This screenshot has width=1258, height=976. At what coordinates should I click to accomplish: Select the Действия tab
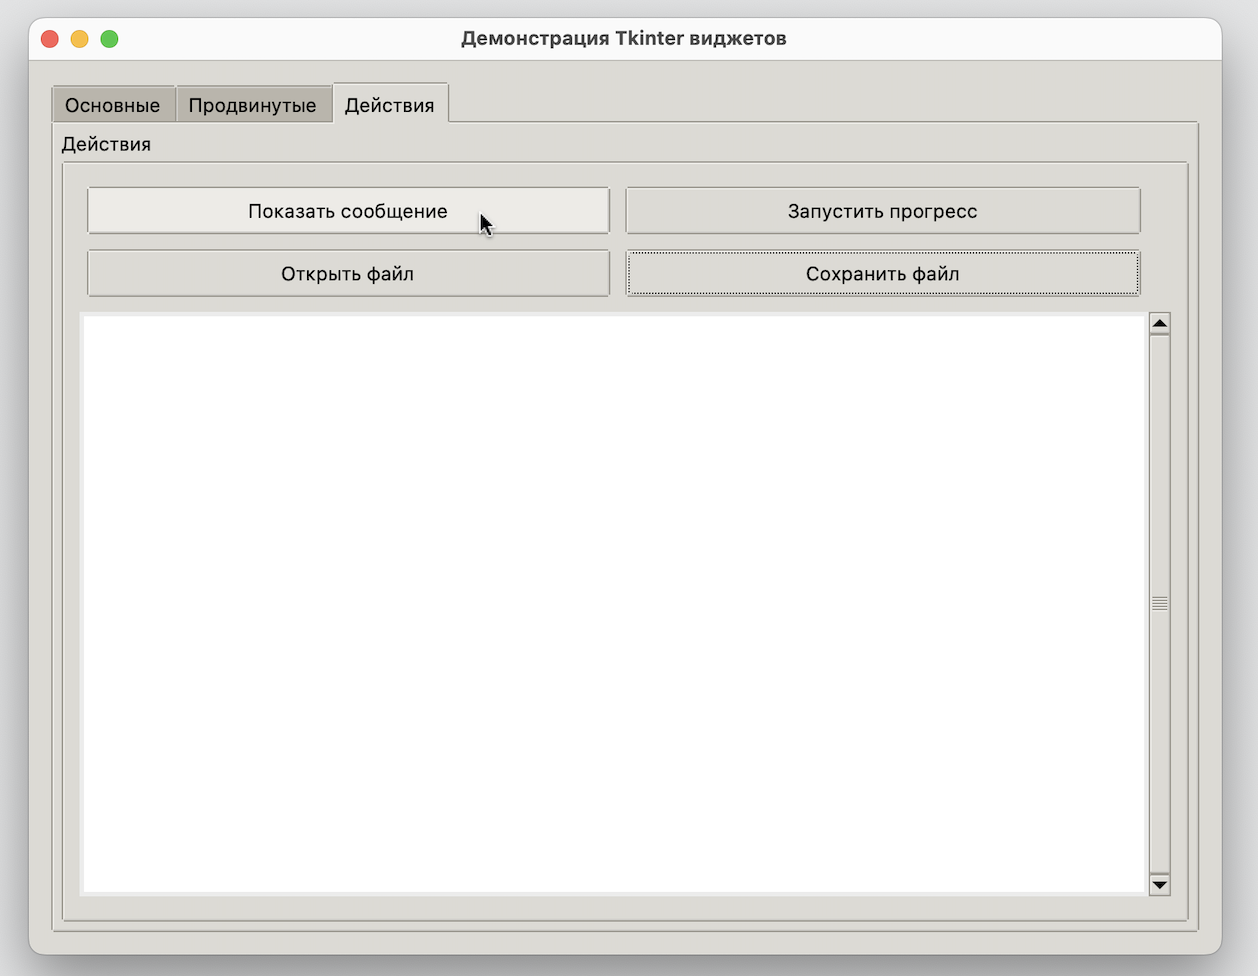(x=390, y=102)
